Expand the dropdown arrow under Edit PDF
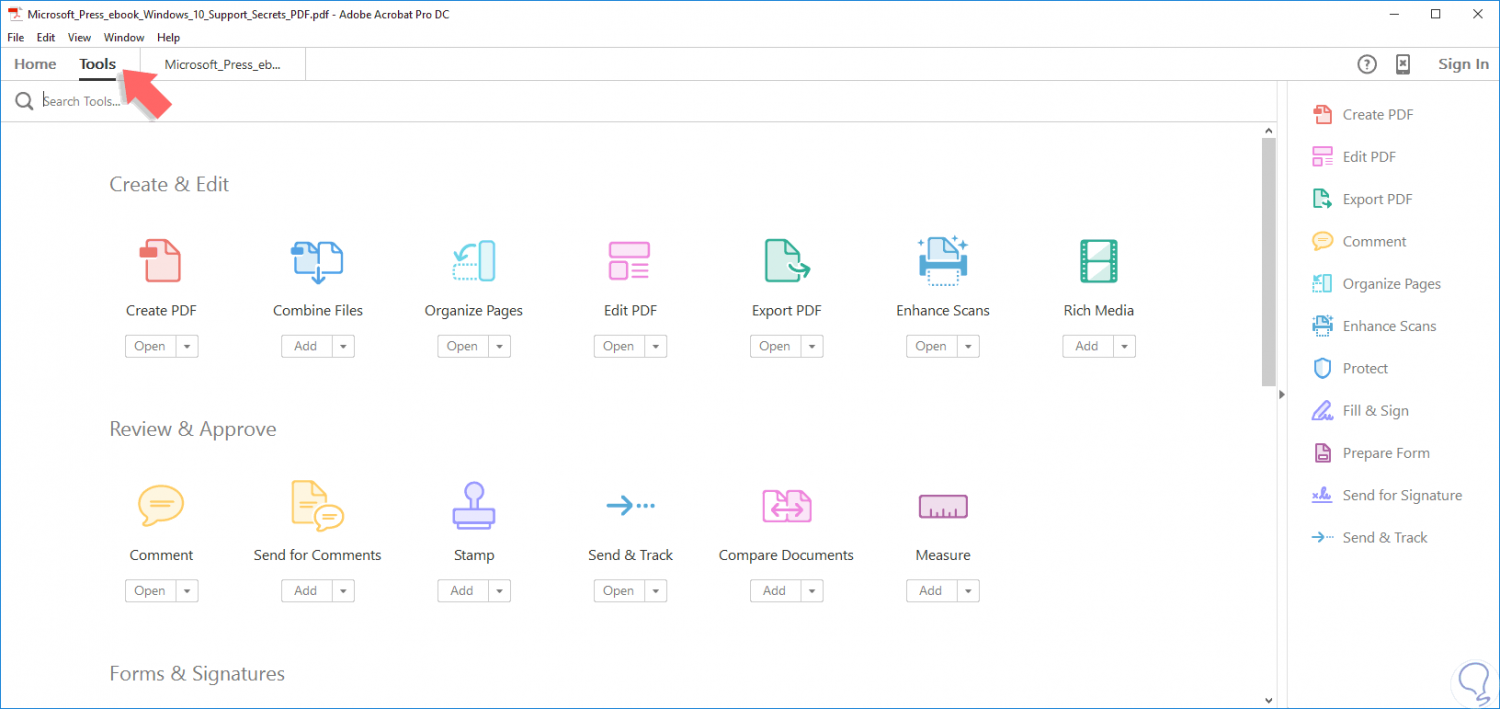The width and height of the screenshot is (1500, 709). coord(655,347)
